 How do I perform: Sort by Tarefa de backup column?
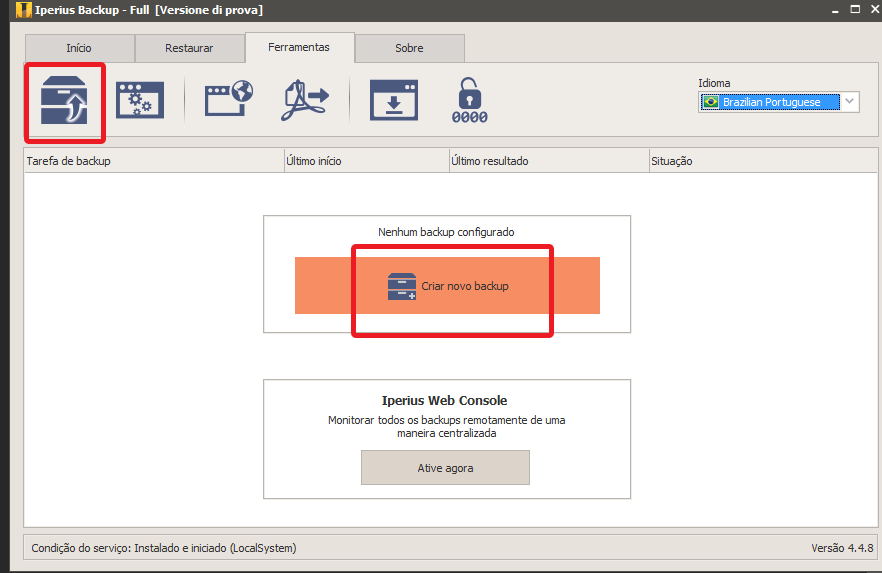[154, 161]
